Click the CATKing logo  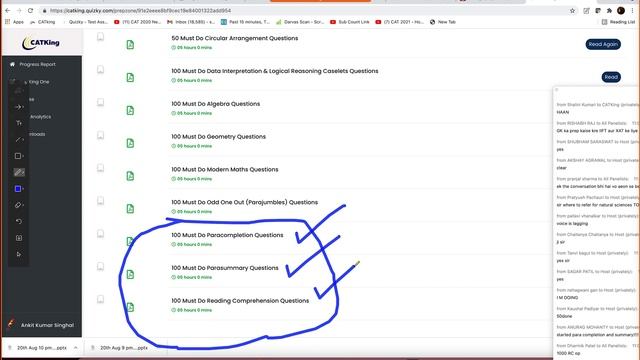click(x=41, y=42)
